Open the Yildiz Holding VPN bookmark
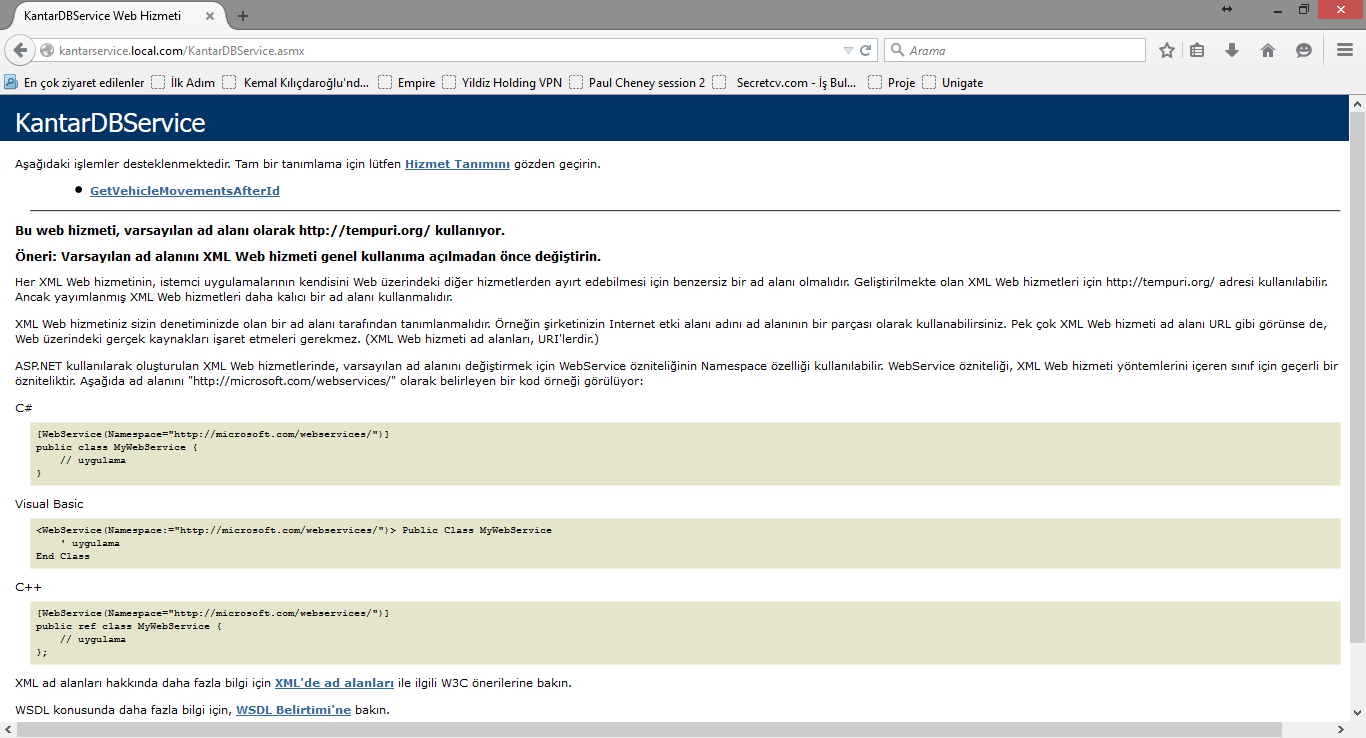The width and height of the screenshot is (1366, 738). click(x=502, y=83)
